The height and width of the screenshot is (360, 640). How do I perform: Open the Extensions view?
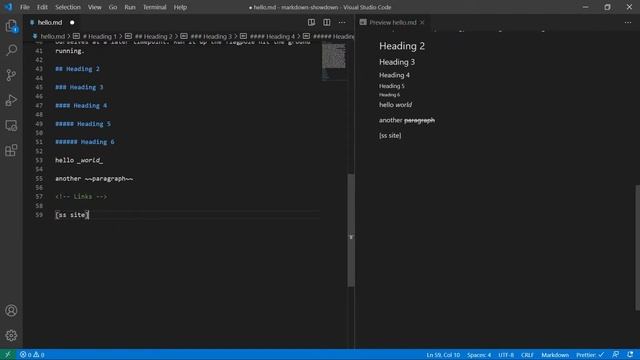(x=11, y=150)
